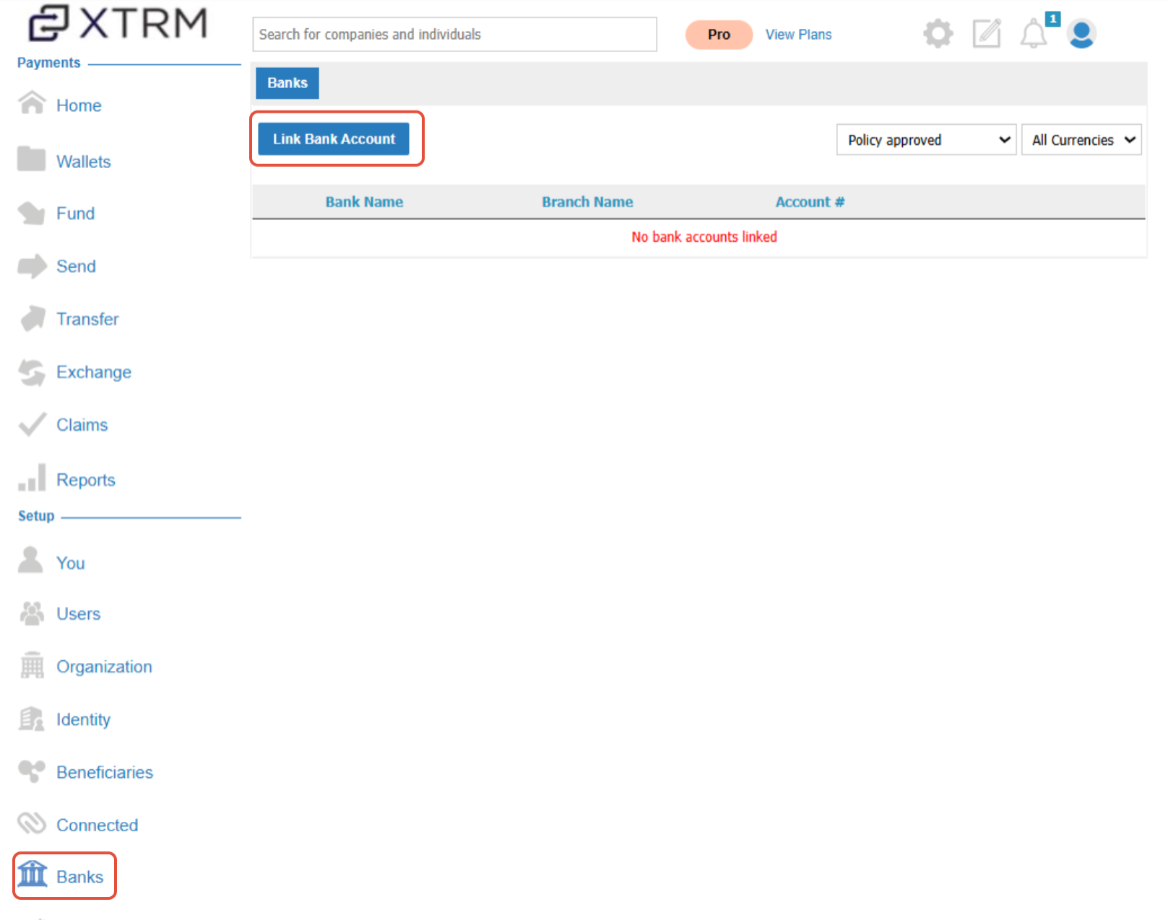The width and height of the screenshot is (1168, 920).
Task: Sort by Bank Name column header
Action: coord(364,202)
